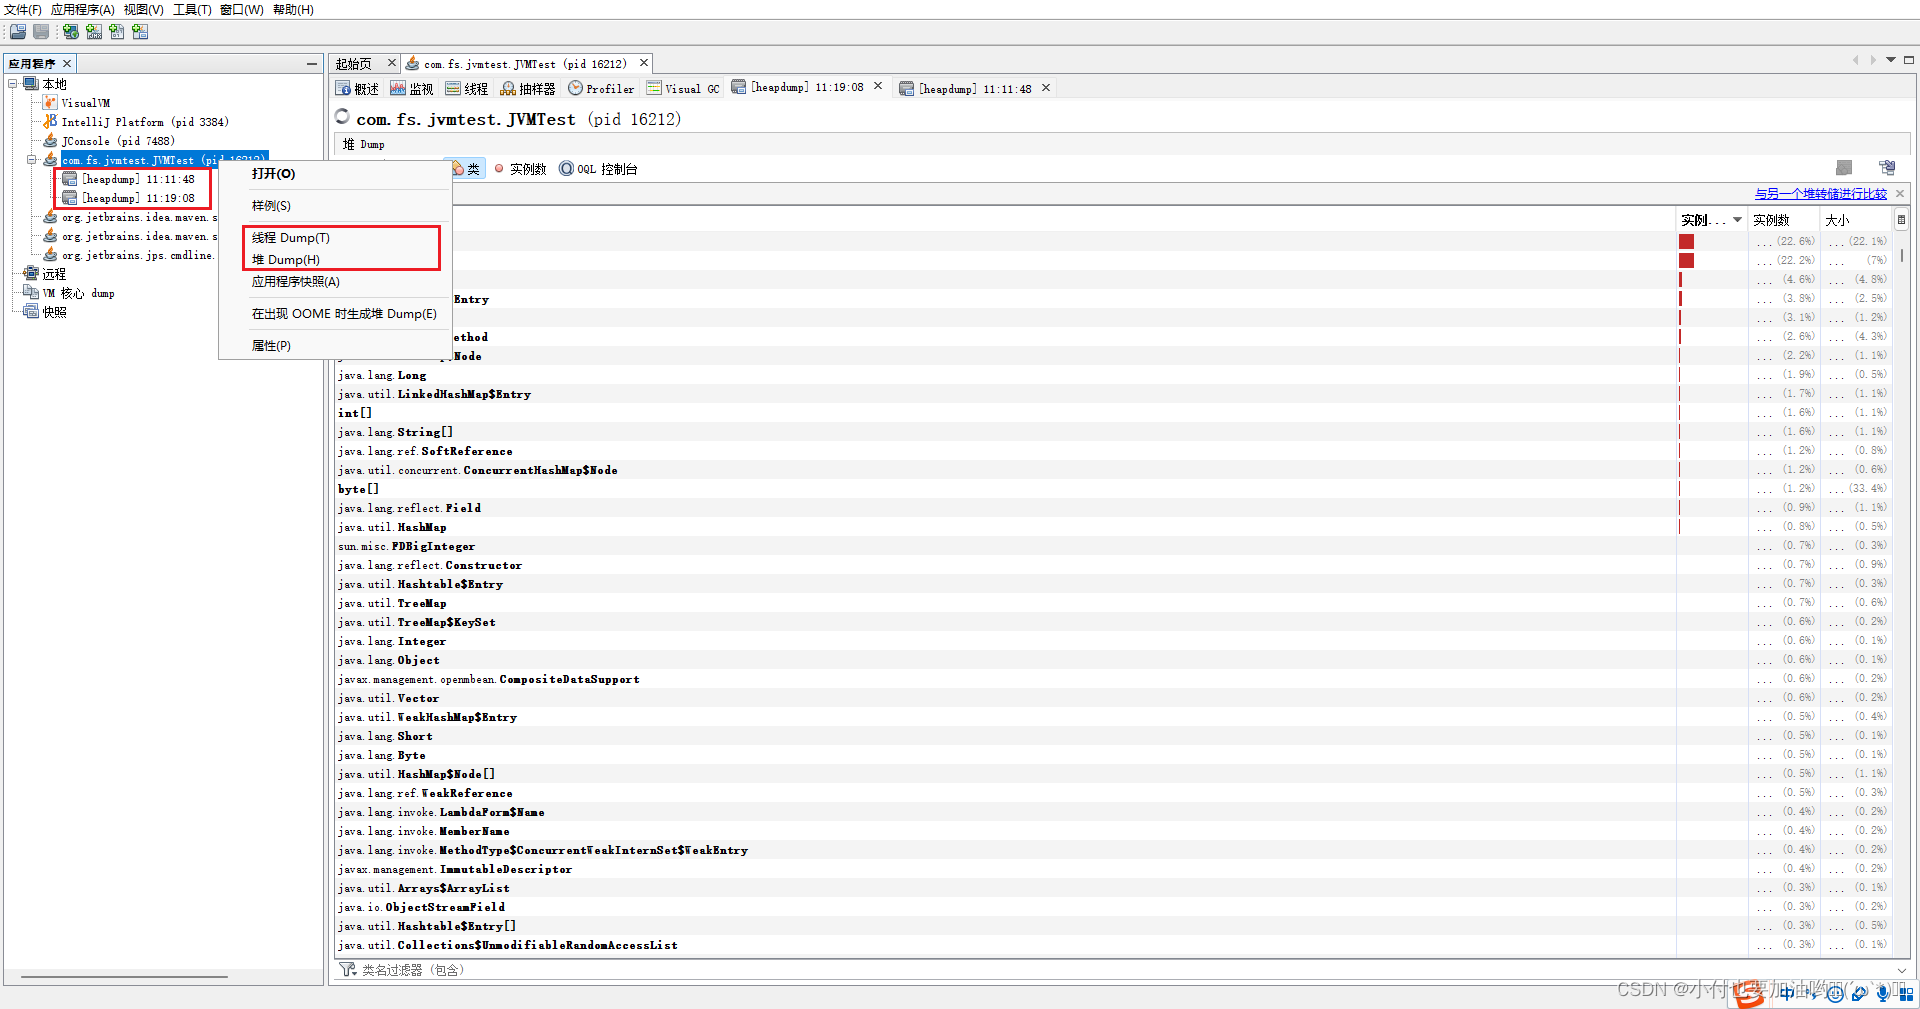Select the 快照 (Snapshots) tree node
The height and width of the screenshot is (1009, 1920).
[45, 312]
